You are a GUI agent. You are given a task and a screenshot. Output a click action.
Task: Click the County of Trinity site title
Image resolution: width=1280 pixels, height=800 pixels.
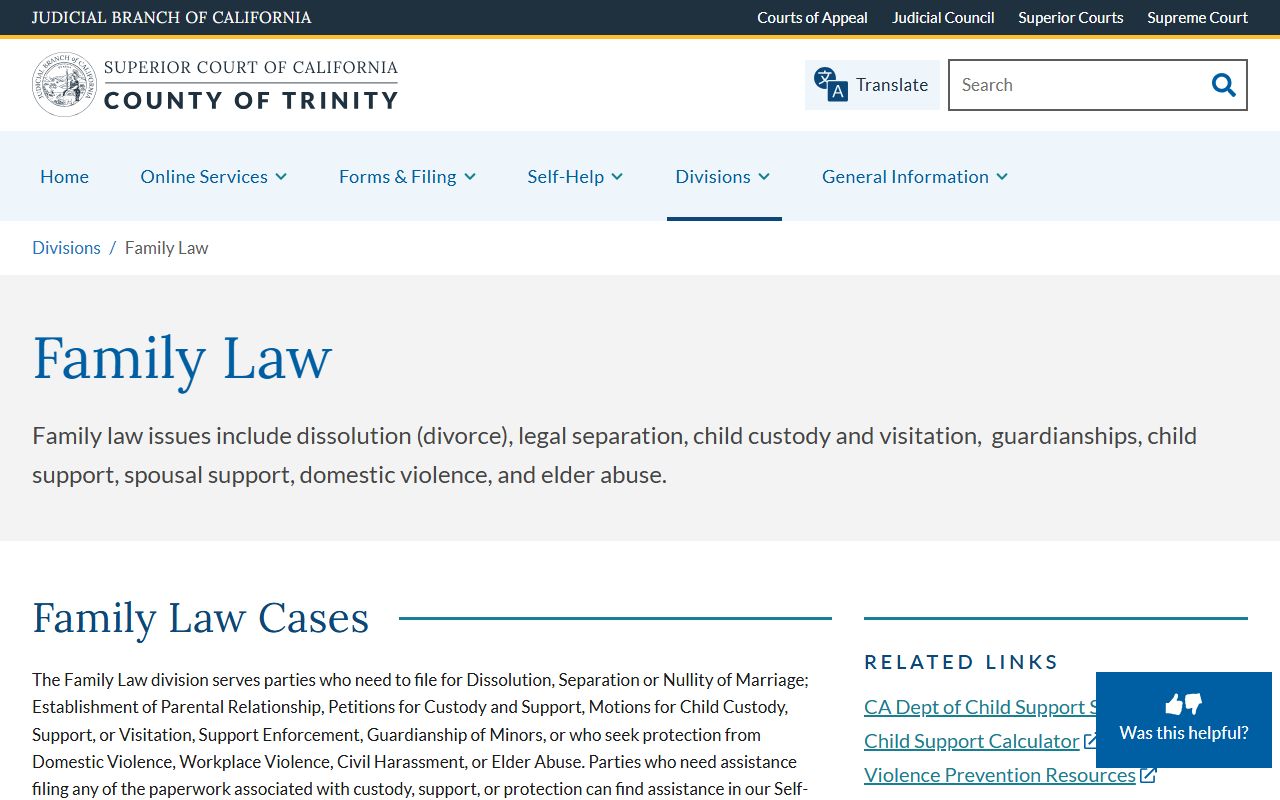[251, 100]
